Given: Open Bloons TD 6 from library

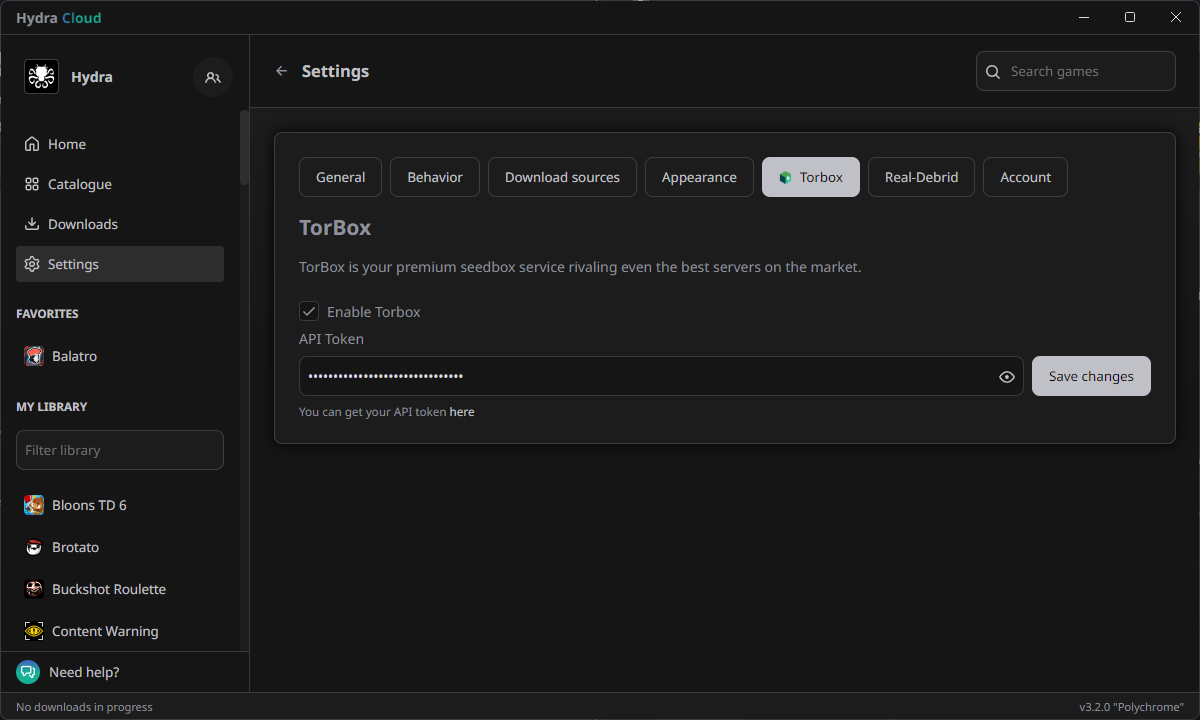Looking at the screenshot, I should click(89, 505).
